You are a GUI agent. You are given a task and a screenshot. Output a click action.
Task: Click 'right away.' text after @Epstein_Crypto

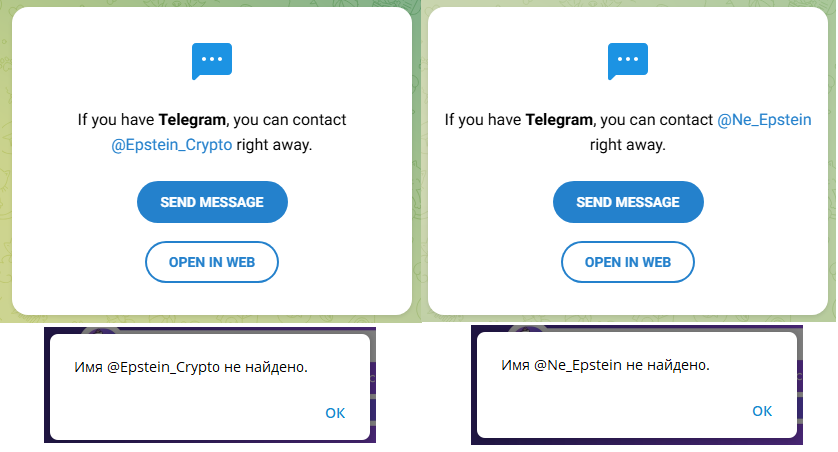pos(275,144)
